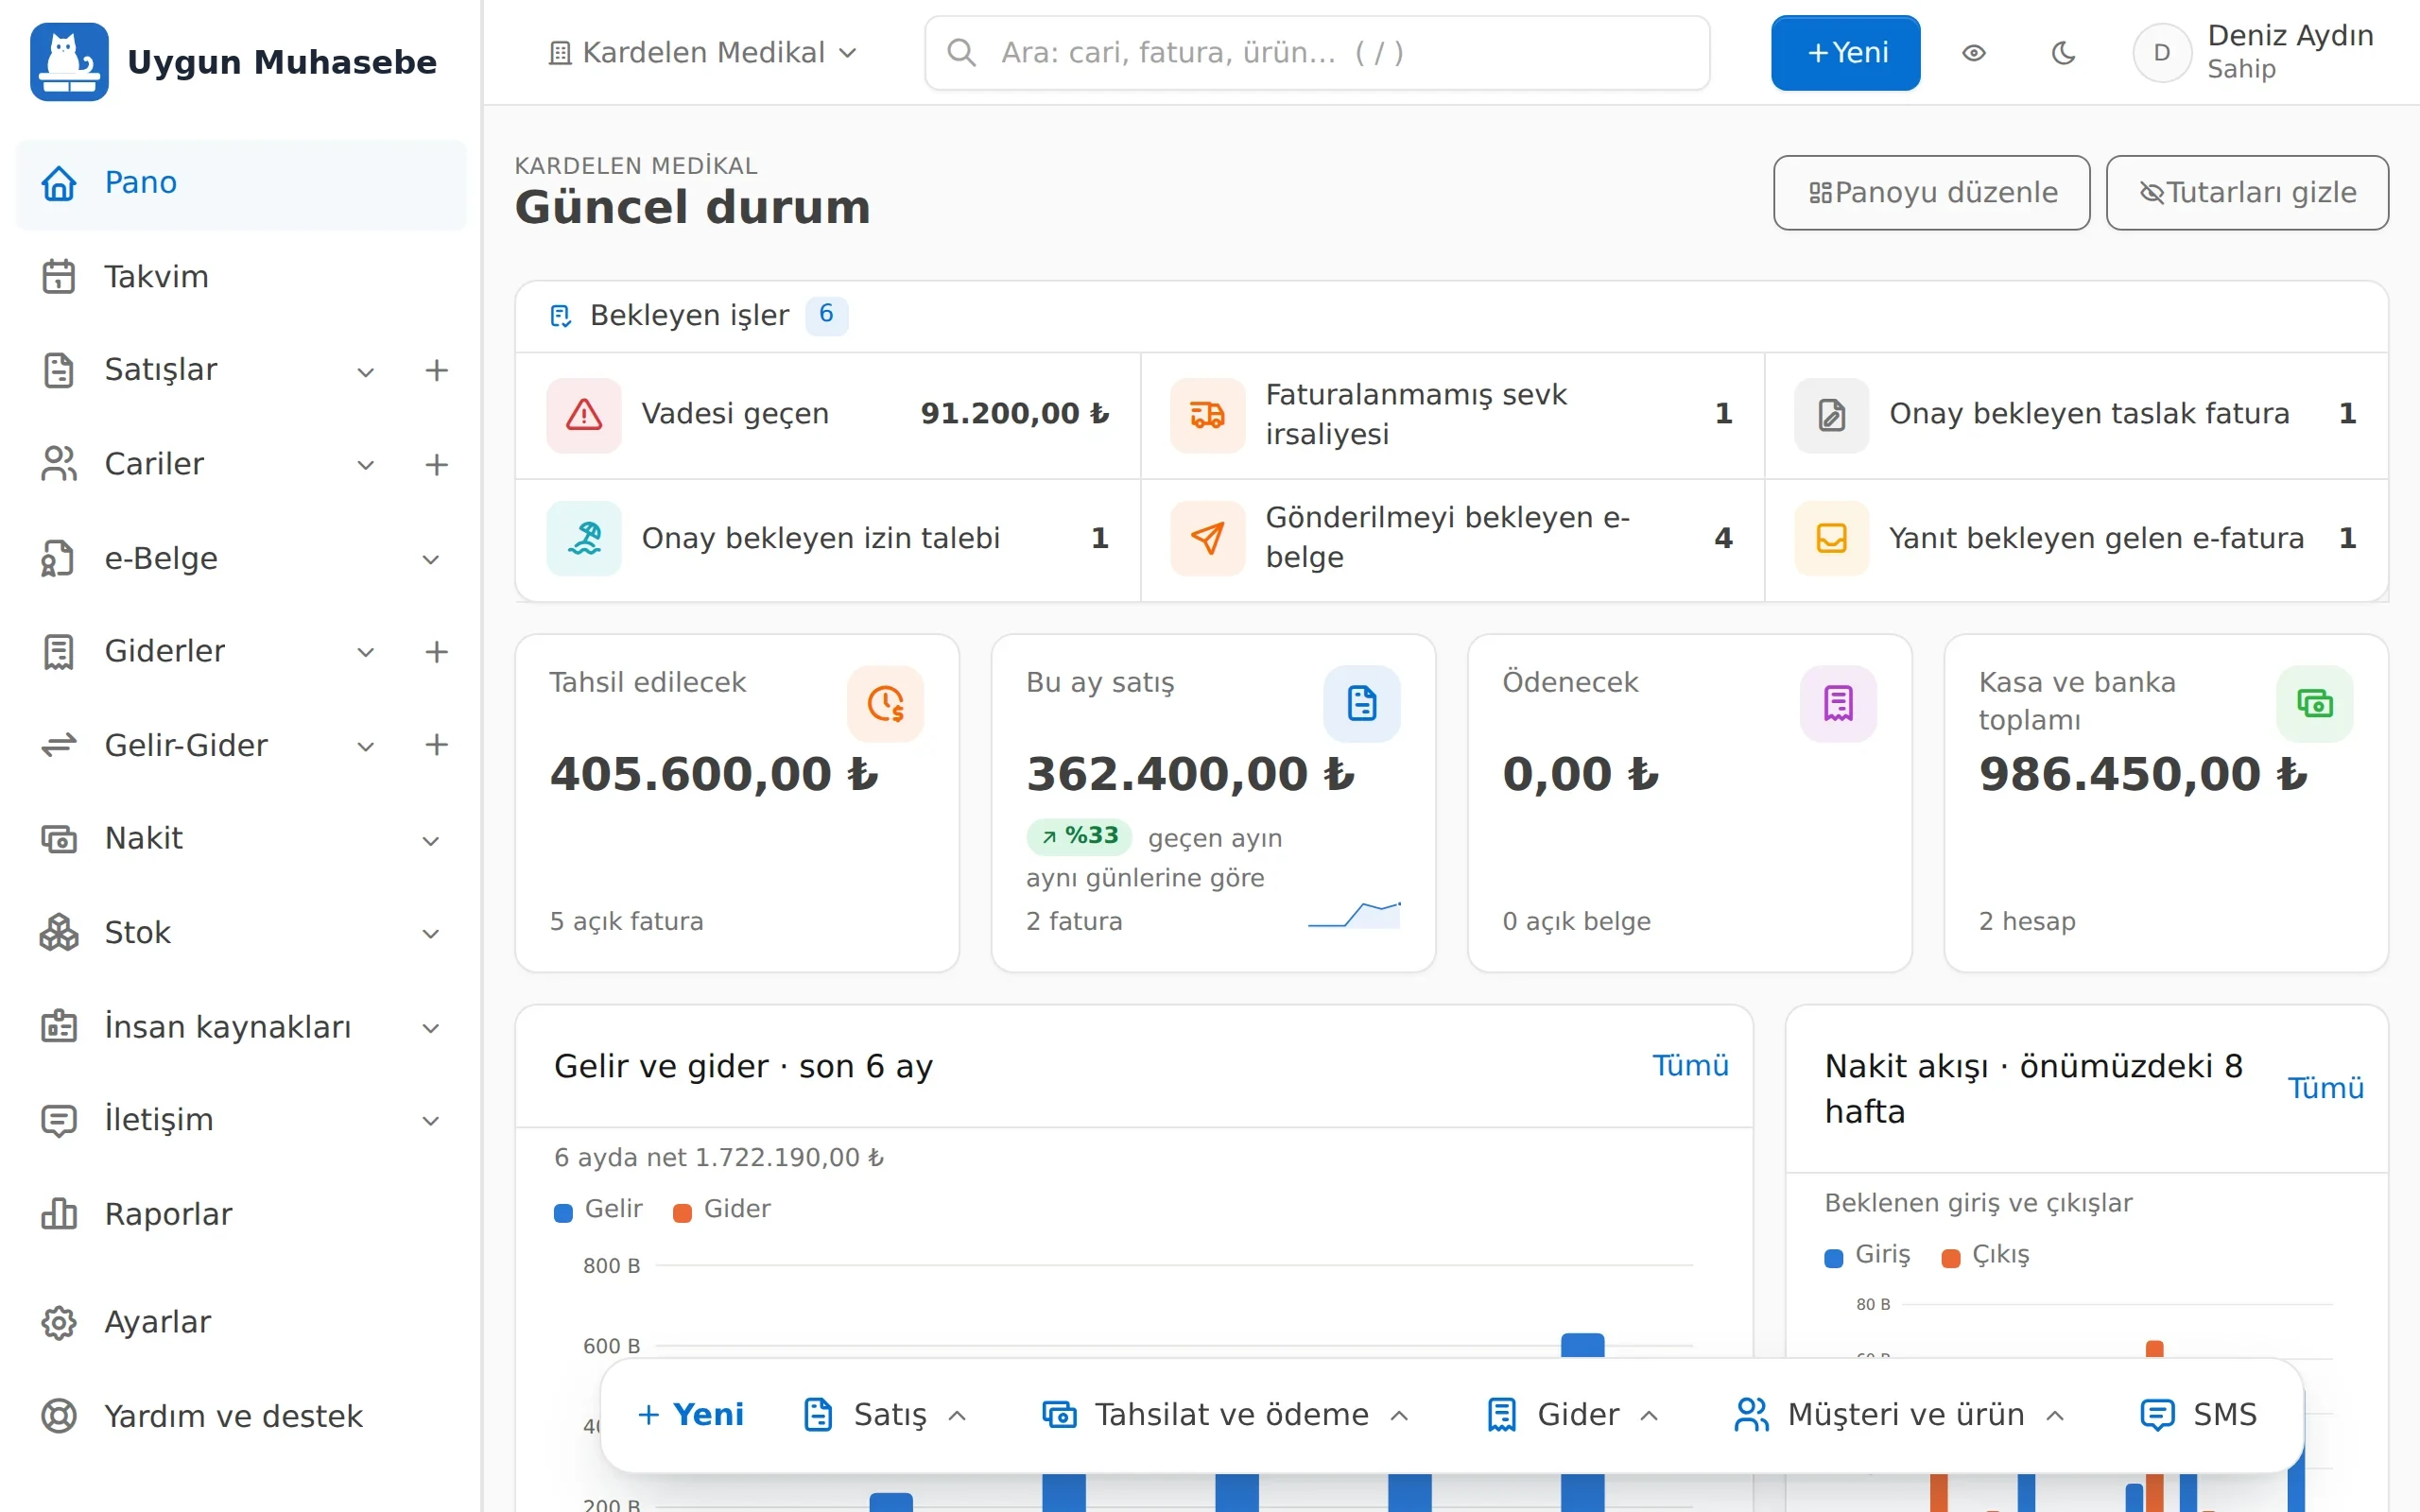Open Tümü link for Nakit akışı
The width and height of the screenshot is (2420, 1512).
(2325, 1088)
